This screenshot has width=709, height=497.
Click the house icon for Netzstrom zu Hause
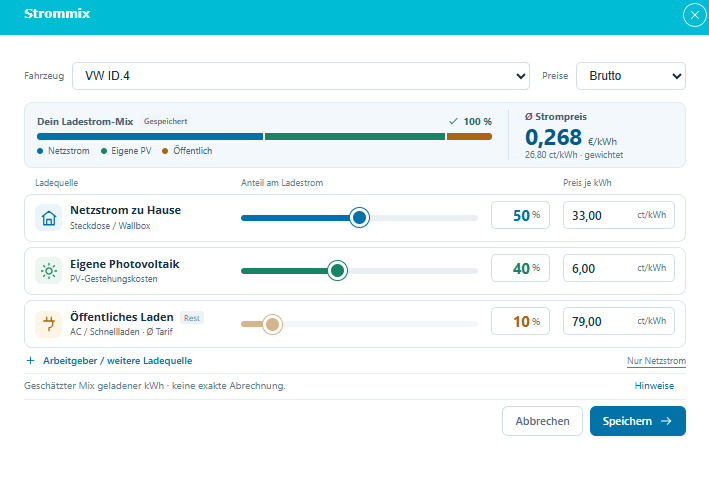pos(48,218)
